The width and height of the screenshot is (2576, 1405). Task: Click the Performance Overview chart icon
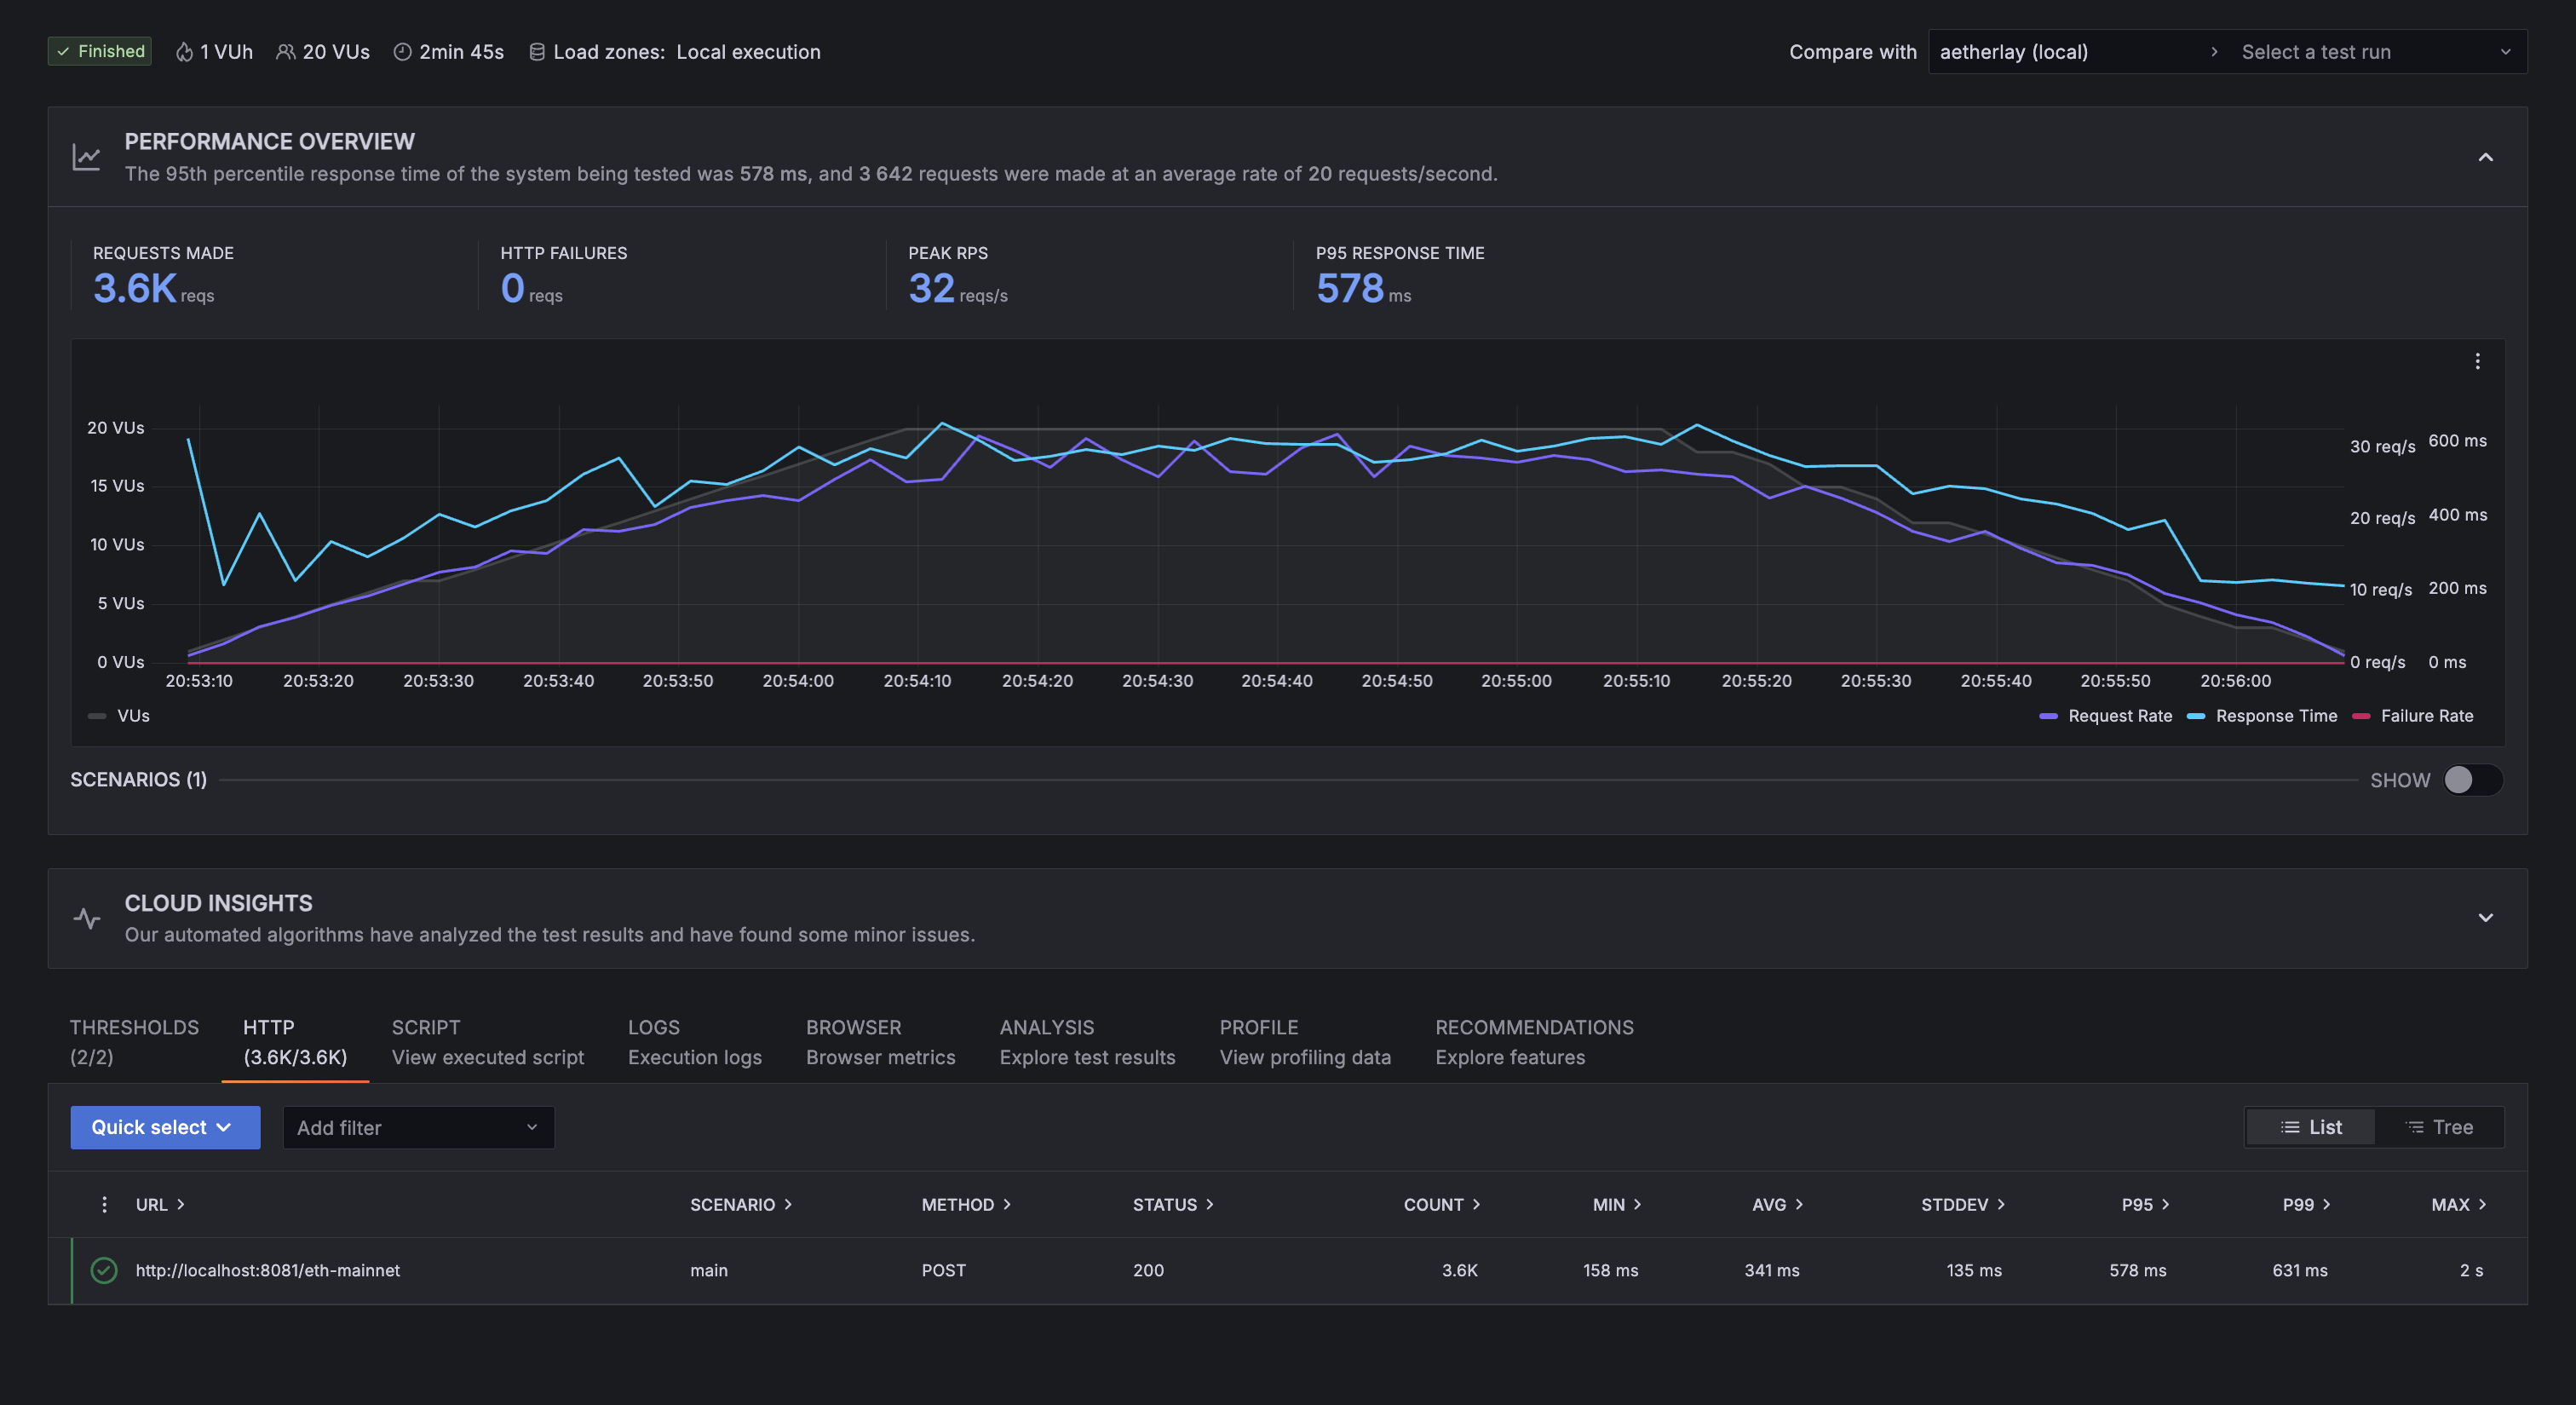tap(87, 157)
